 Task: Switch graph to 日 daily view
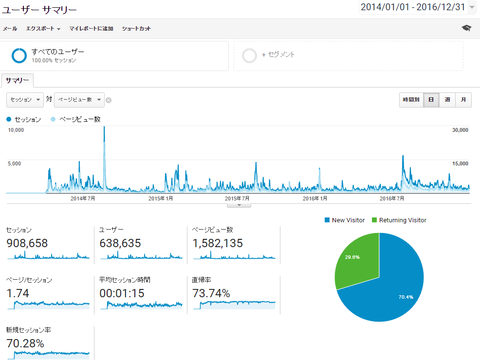(x=431, y=100)
